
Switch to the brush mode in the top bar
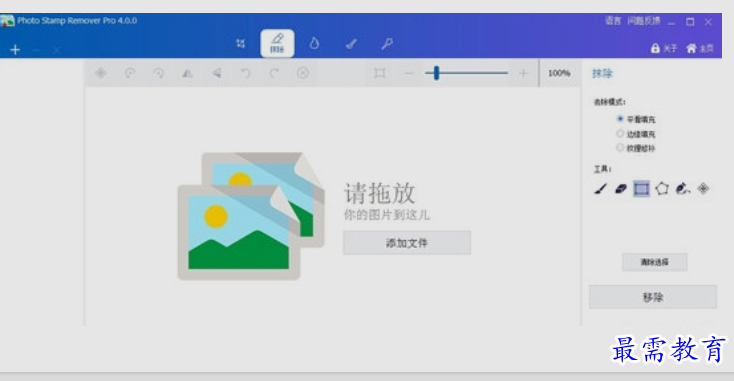[x=351, y=44]
